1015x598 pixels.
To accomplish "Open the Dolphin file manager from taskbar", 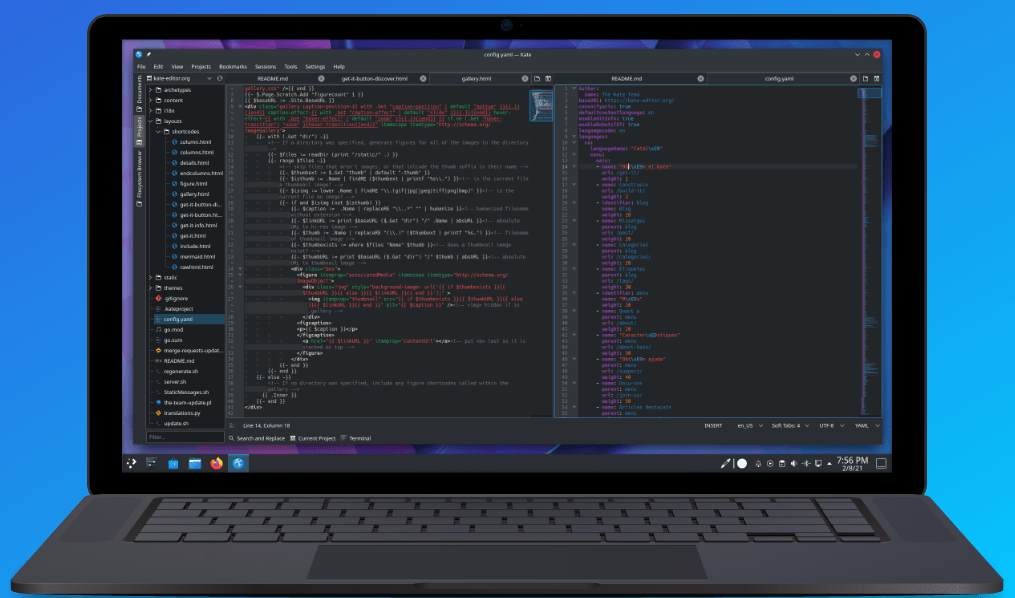I will (x=195, y=463).
